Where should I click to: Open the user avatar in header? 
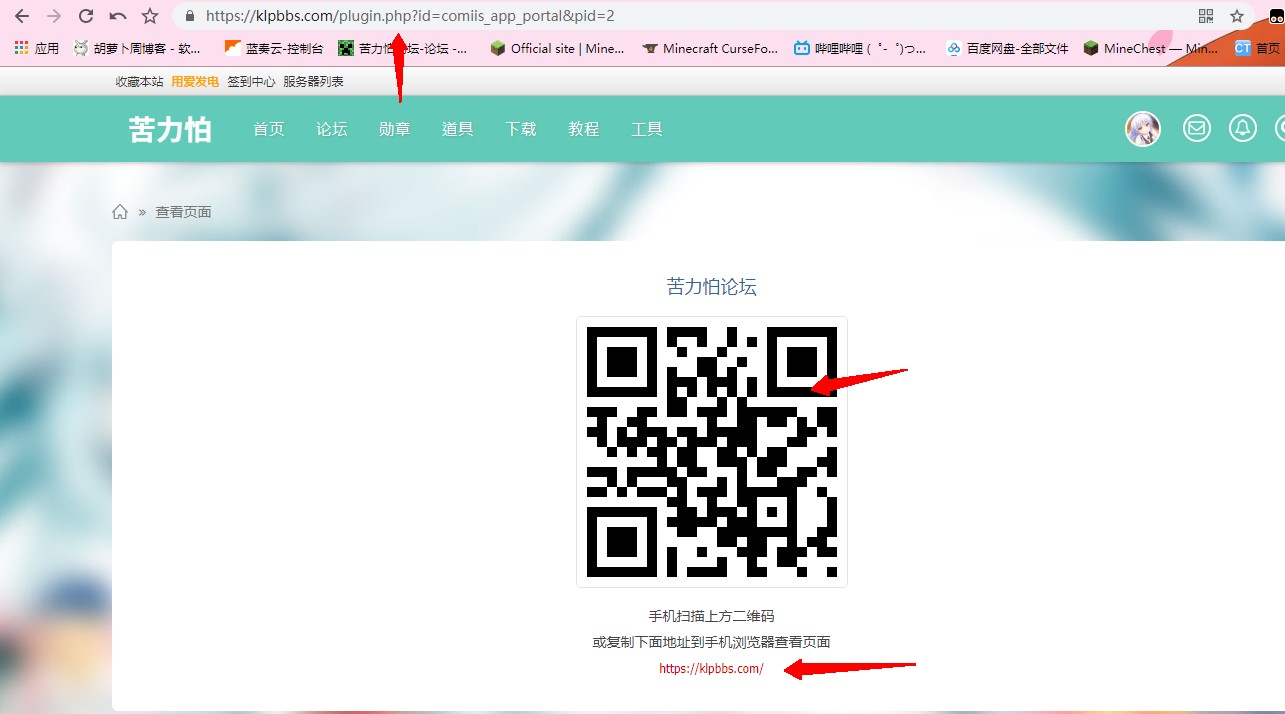point(1143,129)
